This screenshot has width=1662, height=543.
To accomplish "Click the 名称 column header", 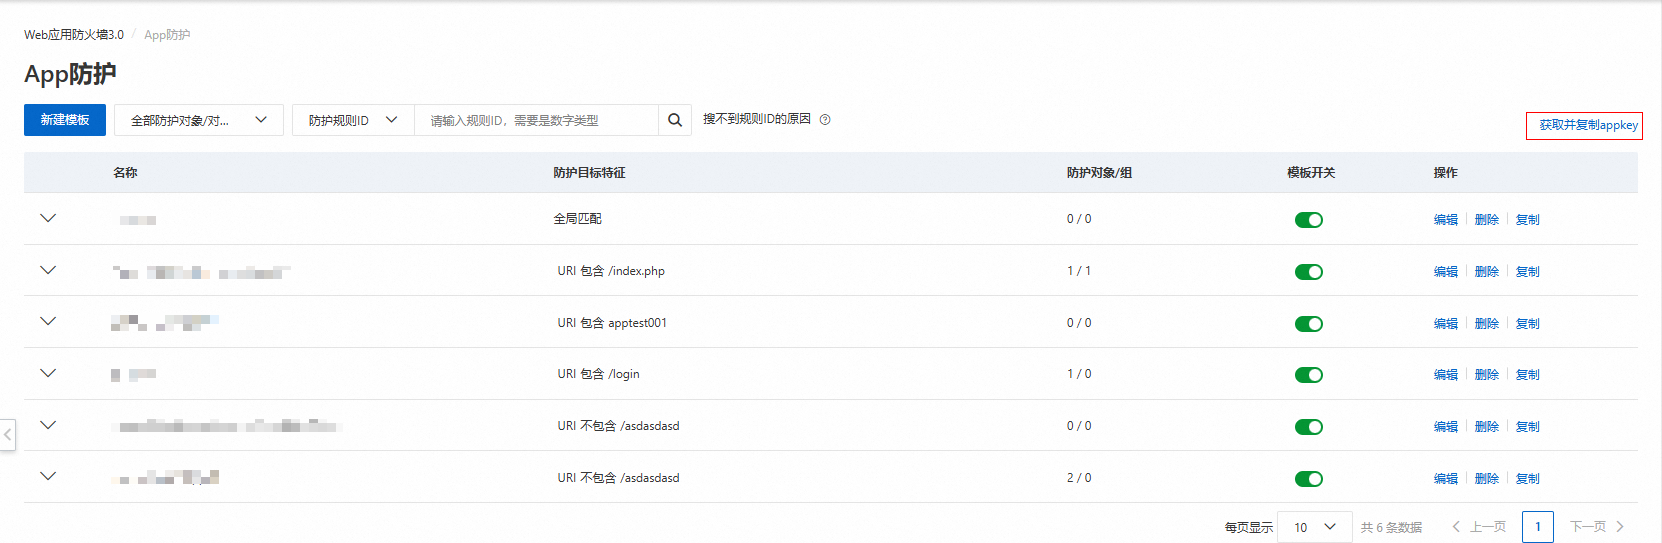I will [x=125, y=173].
